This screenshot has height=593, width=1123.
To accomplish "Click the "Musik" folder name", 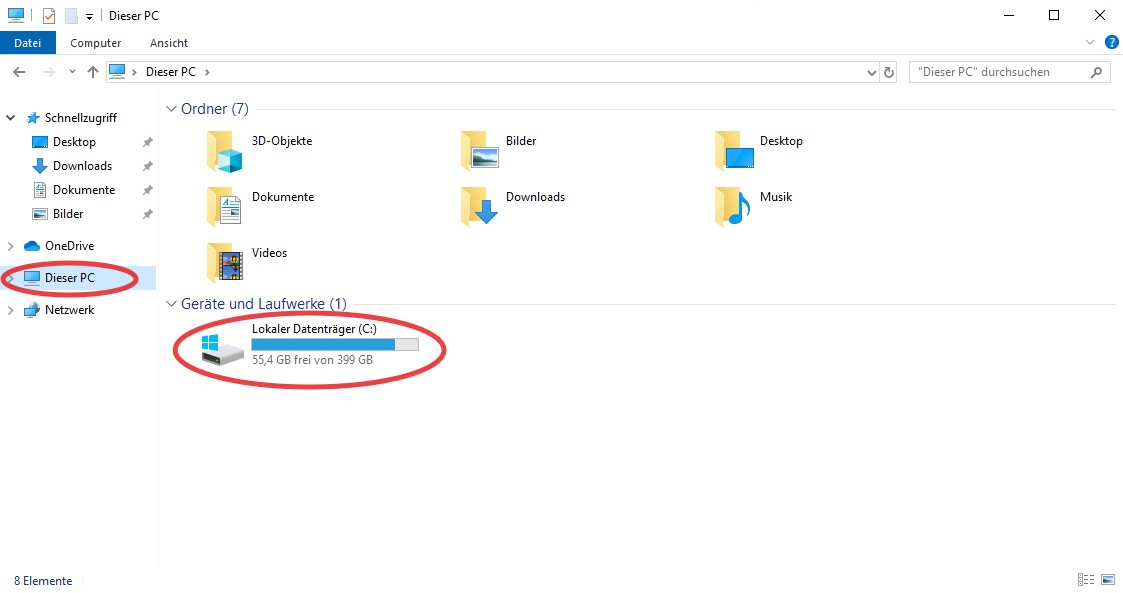I will point(776,197).
